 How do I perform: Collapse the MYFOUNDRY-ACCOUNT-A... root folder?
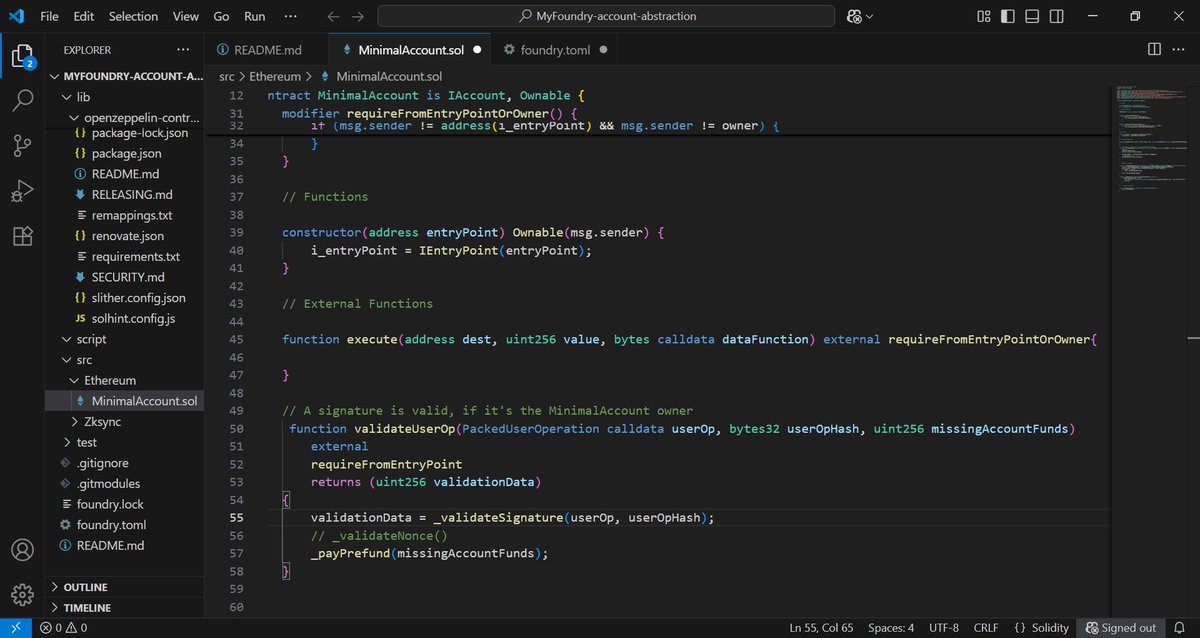tap(126, 76)
